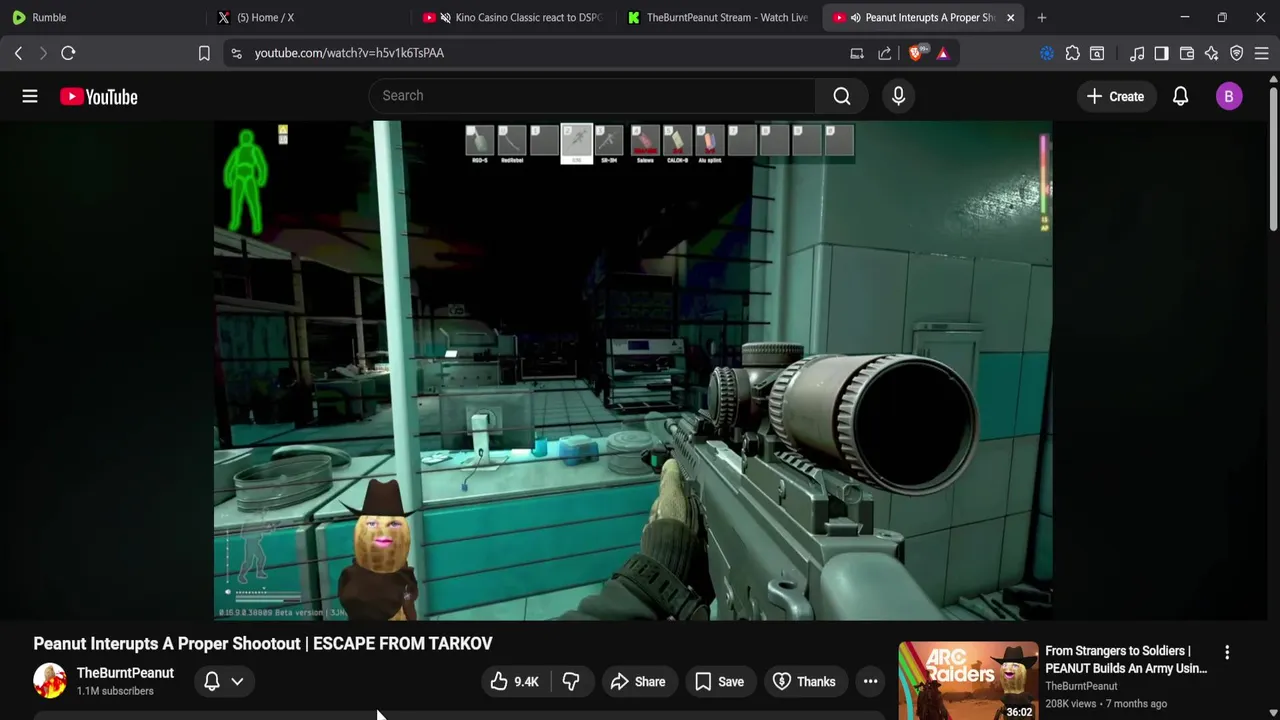Open 'From Strangers to Soldiers' video title
This screenshot has height=720, width=1280.
pos(1126,660)
